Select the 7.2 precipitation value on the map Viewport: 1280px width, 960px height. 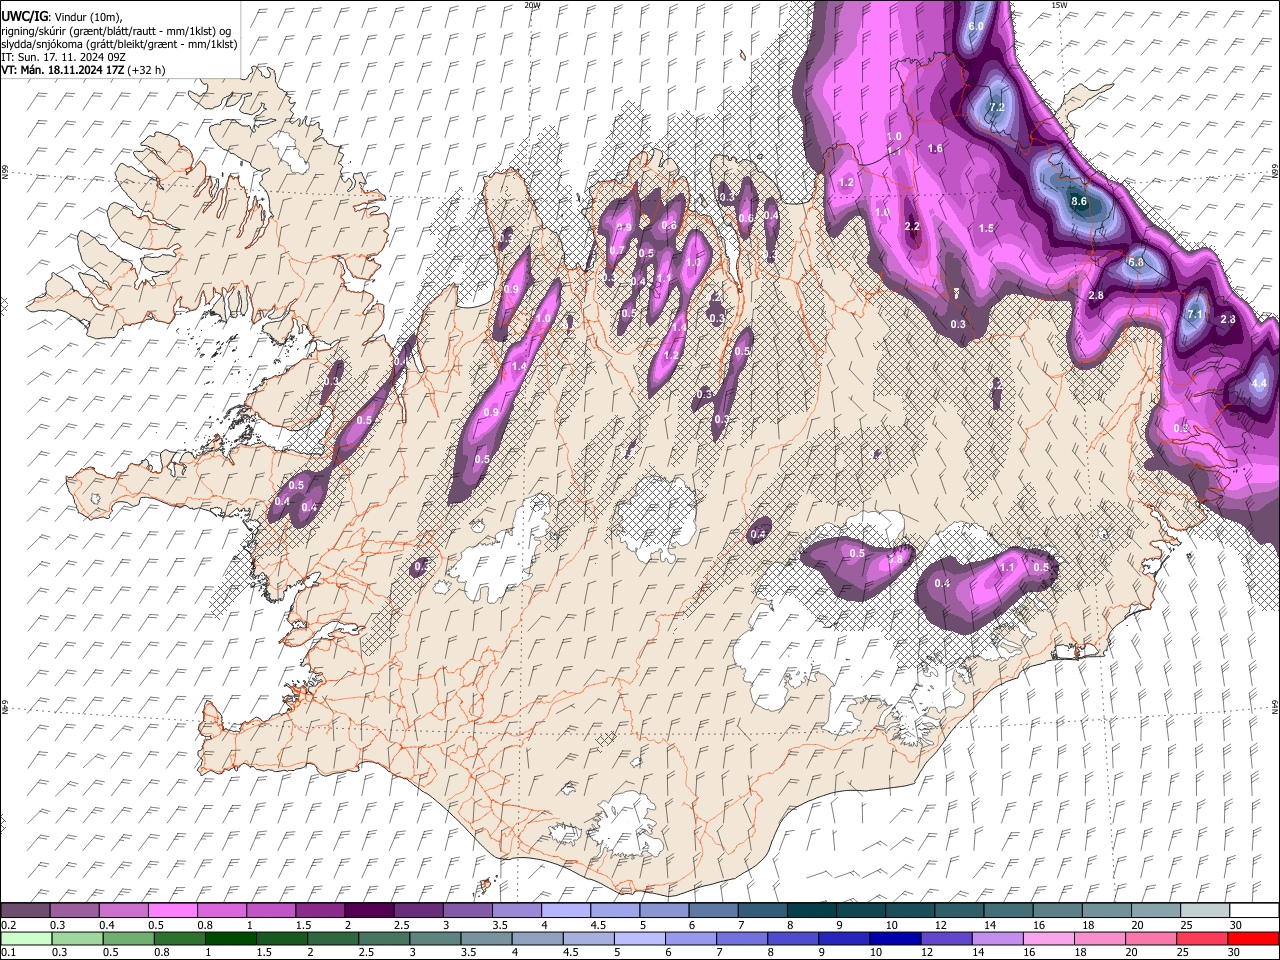click(x=996, y=107)
